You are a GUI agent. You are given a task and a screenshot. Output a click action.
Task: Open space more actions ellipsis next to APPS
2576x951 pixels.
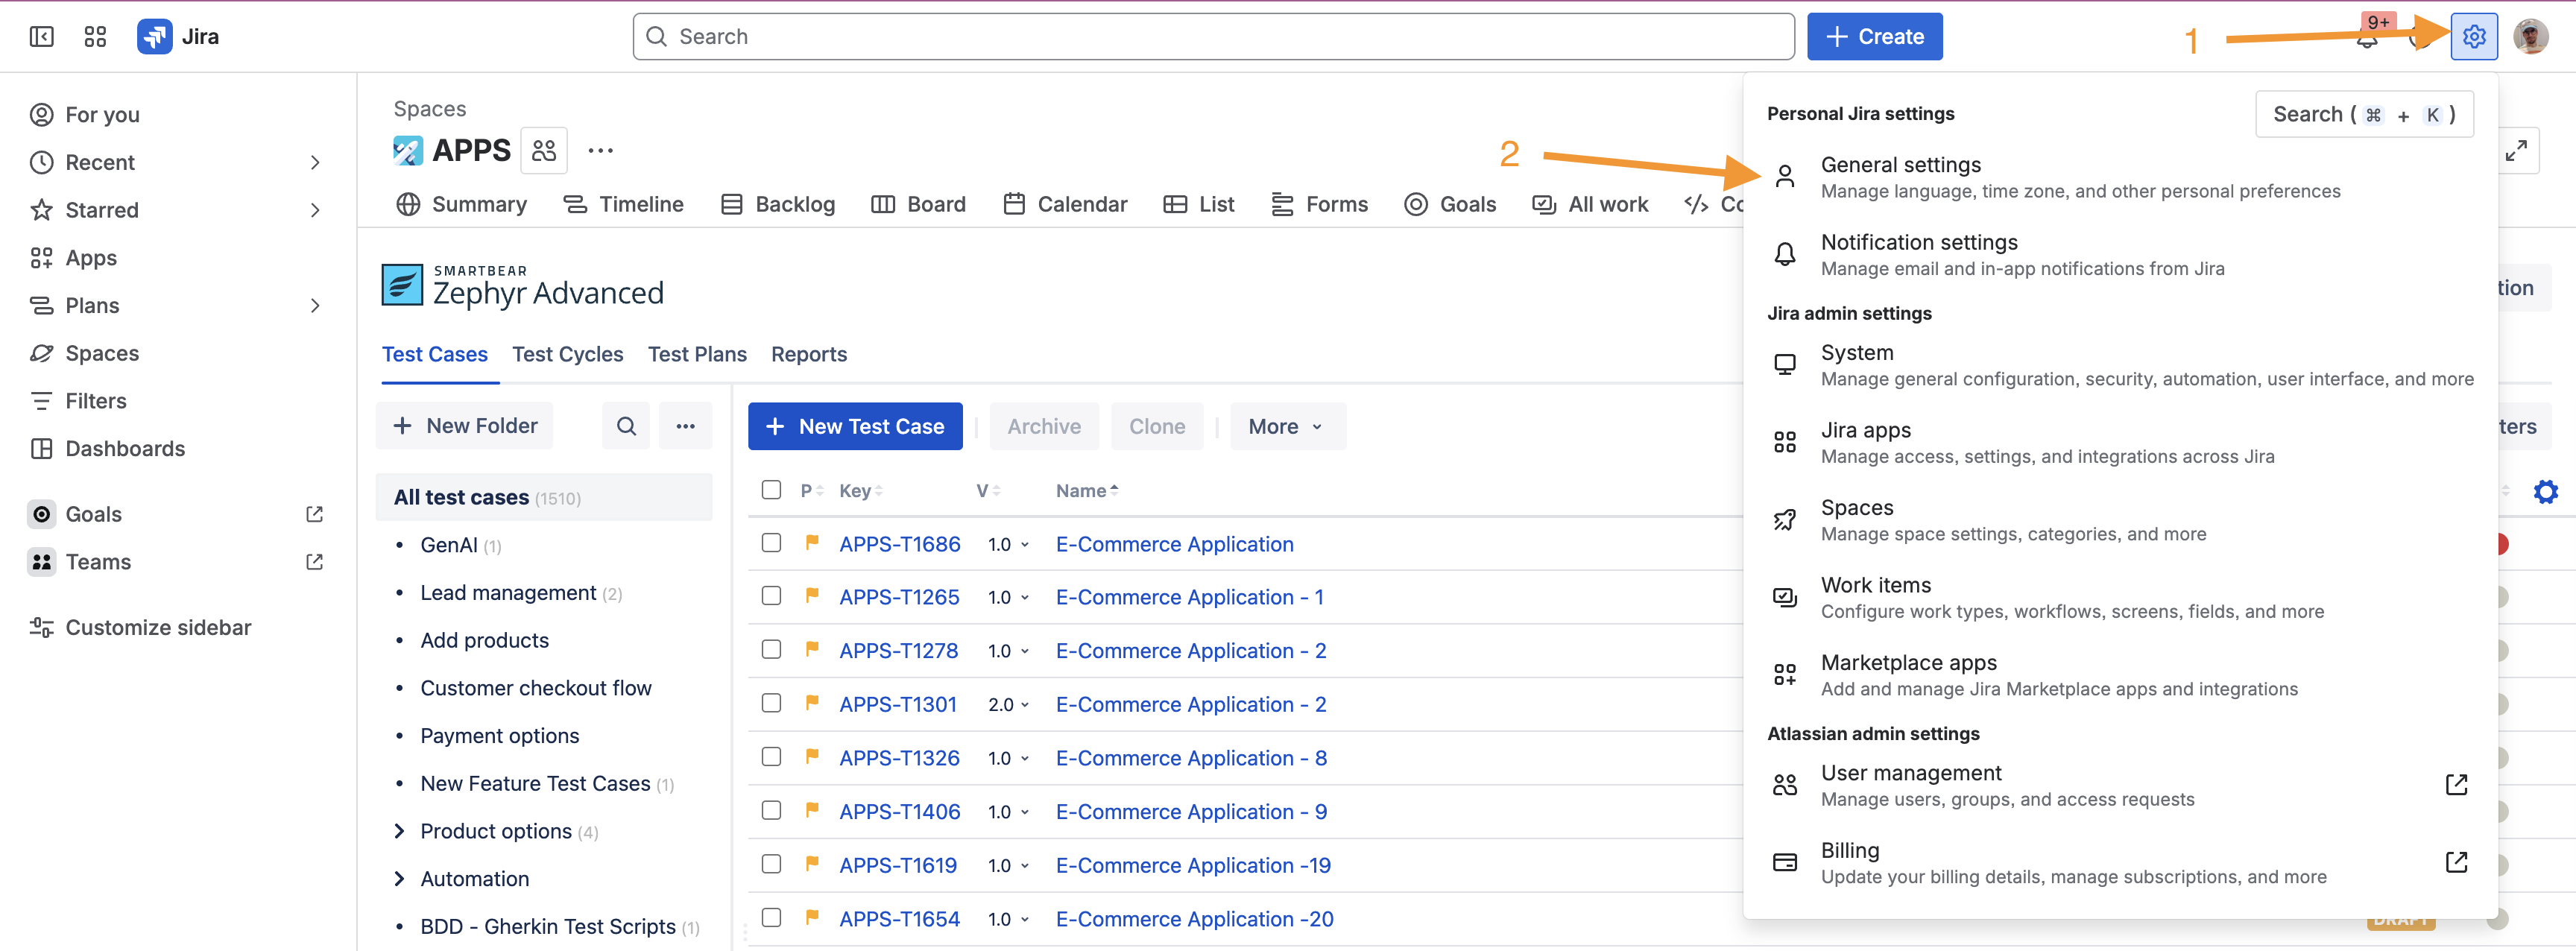coord(600,151)
